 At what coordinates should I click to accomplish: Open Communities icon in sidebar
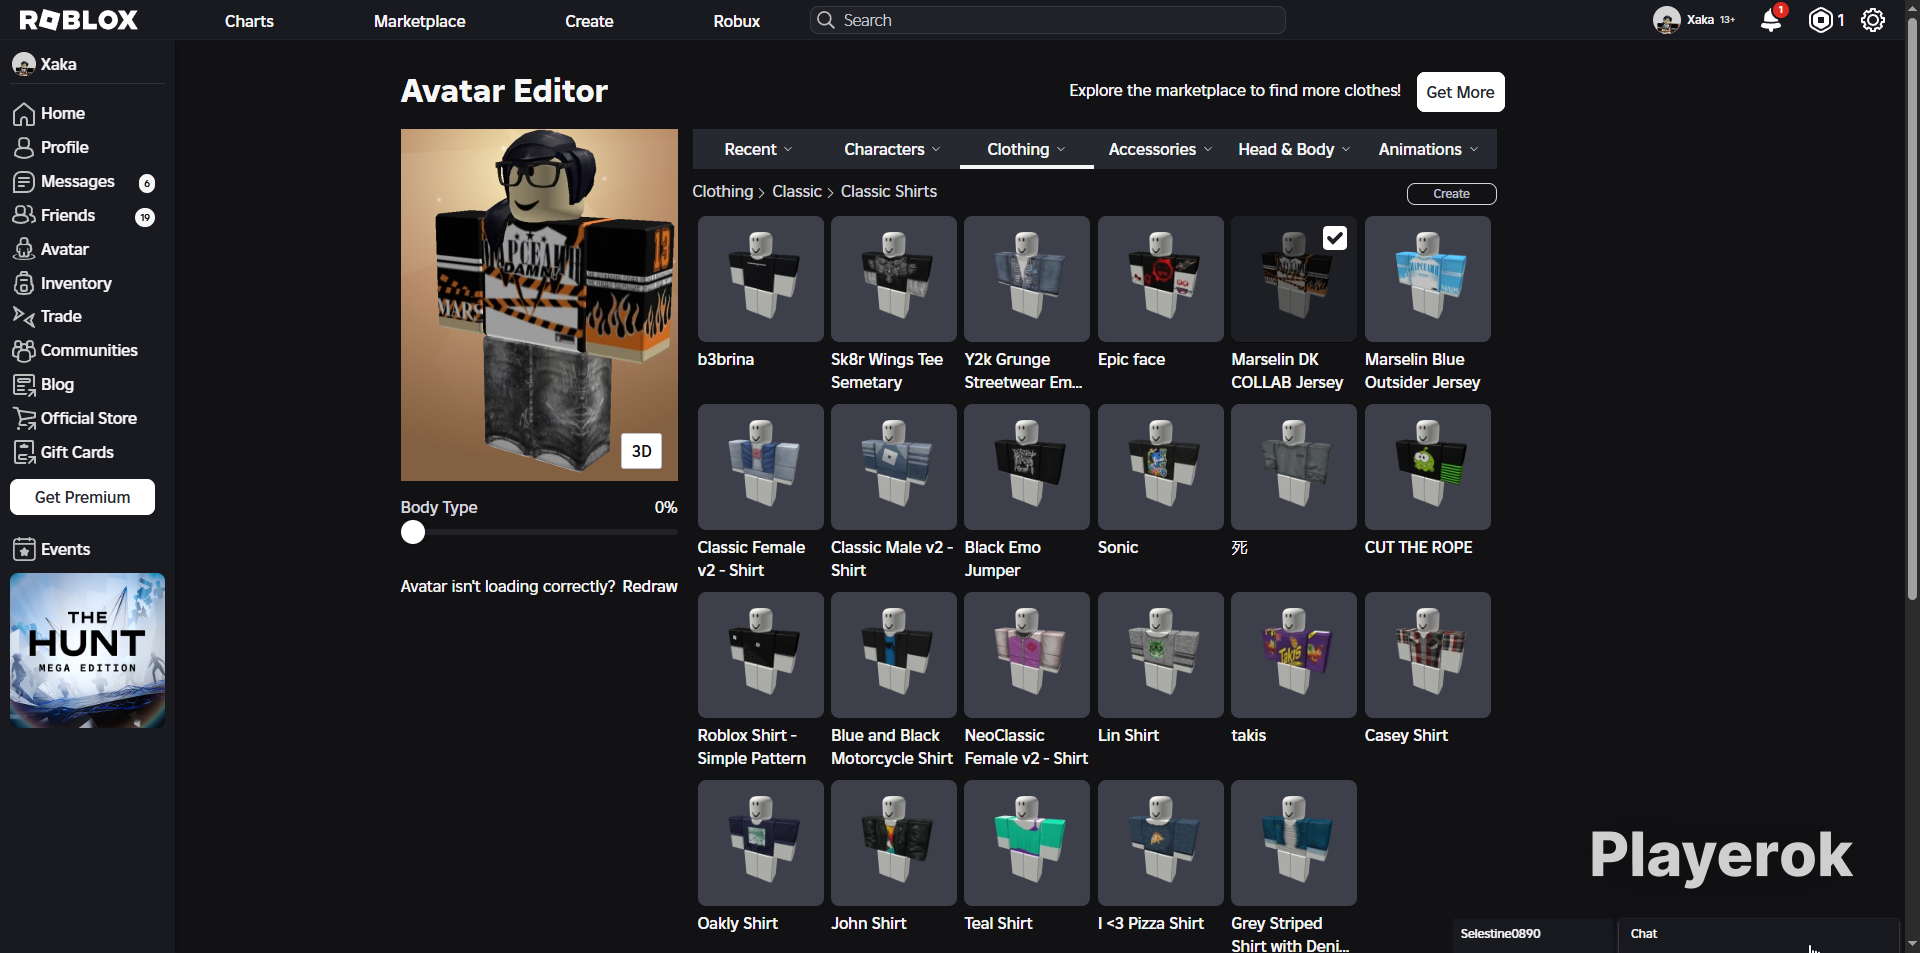pos(24,351)
